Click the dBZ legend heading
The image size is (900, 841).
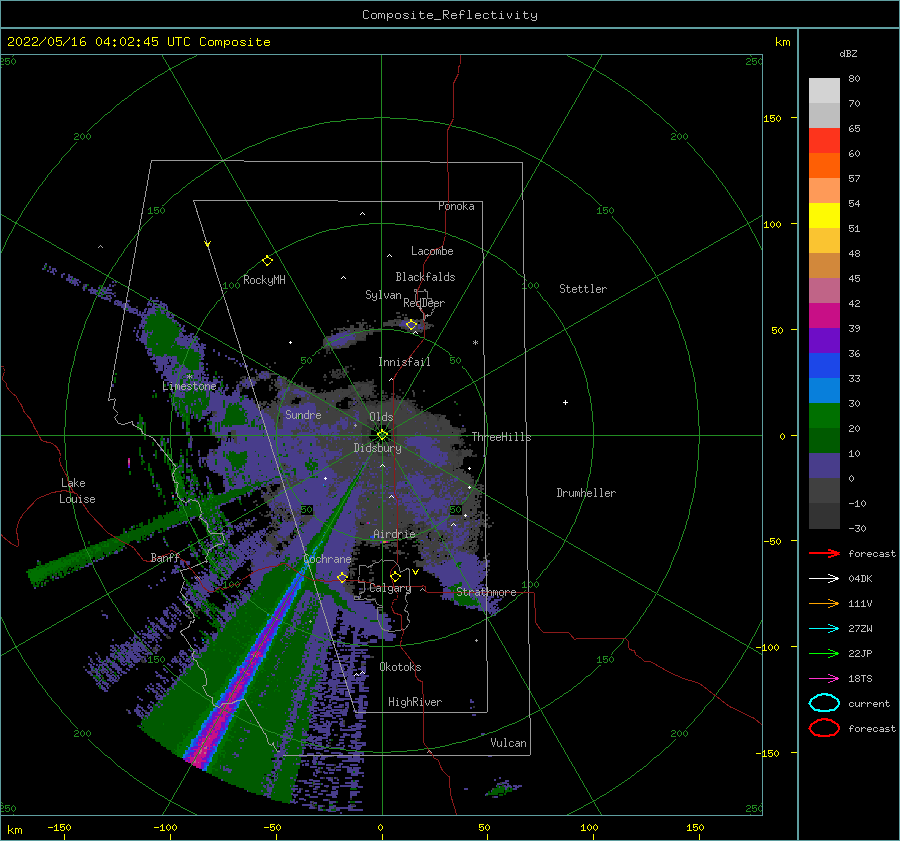(848, 53)
